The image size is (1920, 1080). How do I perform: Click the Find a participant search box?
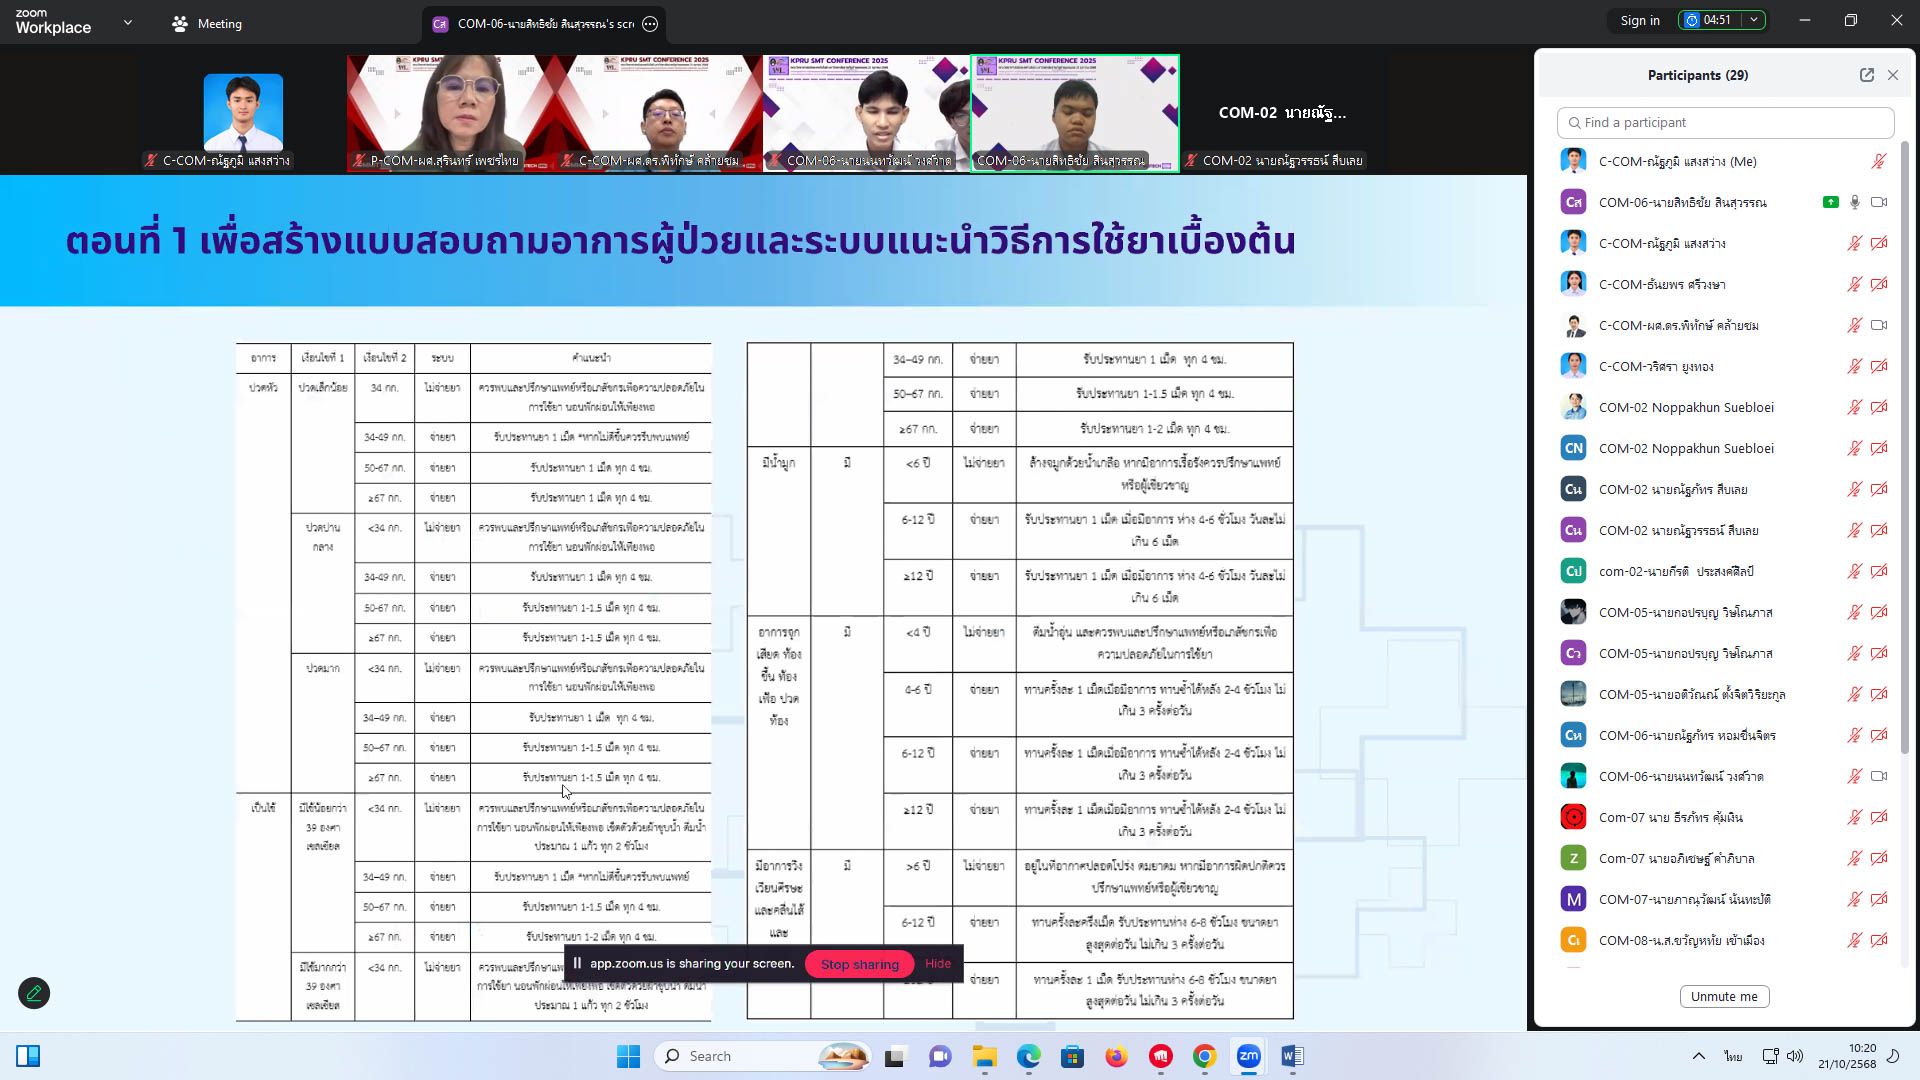pos(1725,122)
